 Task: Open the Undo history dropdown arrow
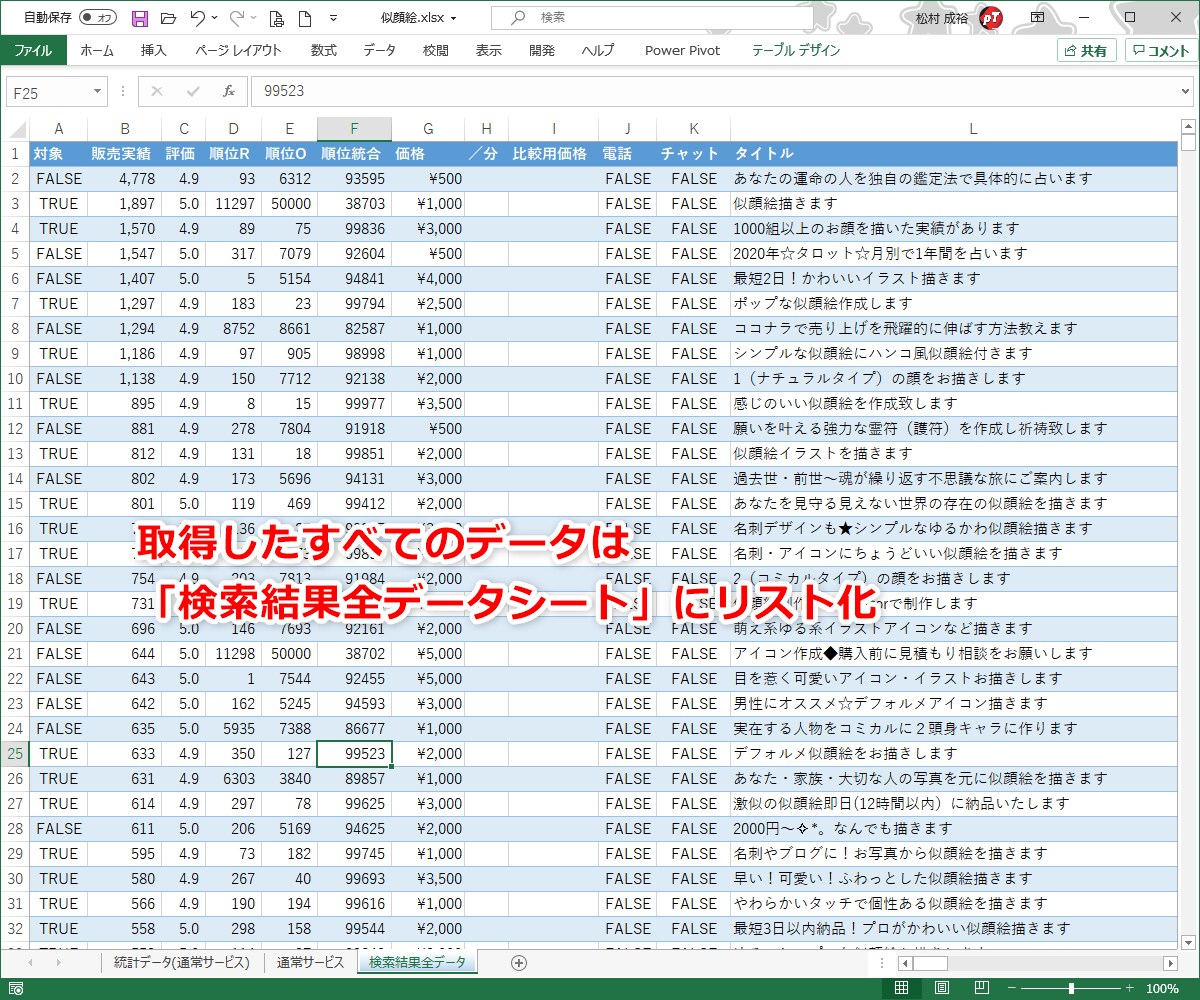[216, 18]
